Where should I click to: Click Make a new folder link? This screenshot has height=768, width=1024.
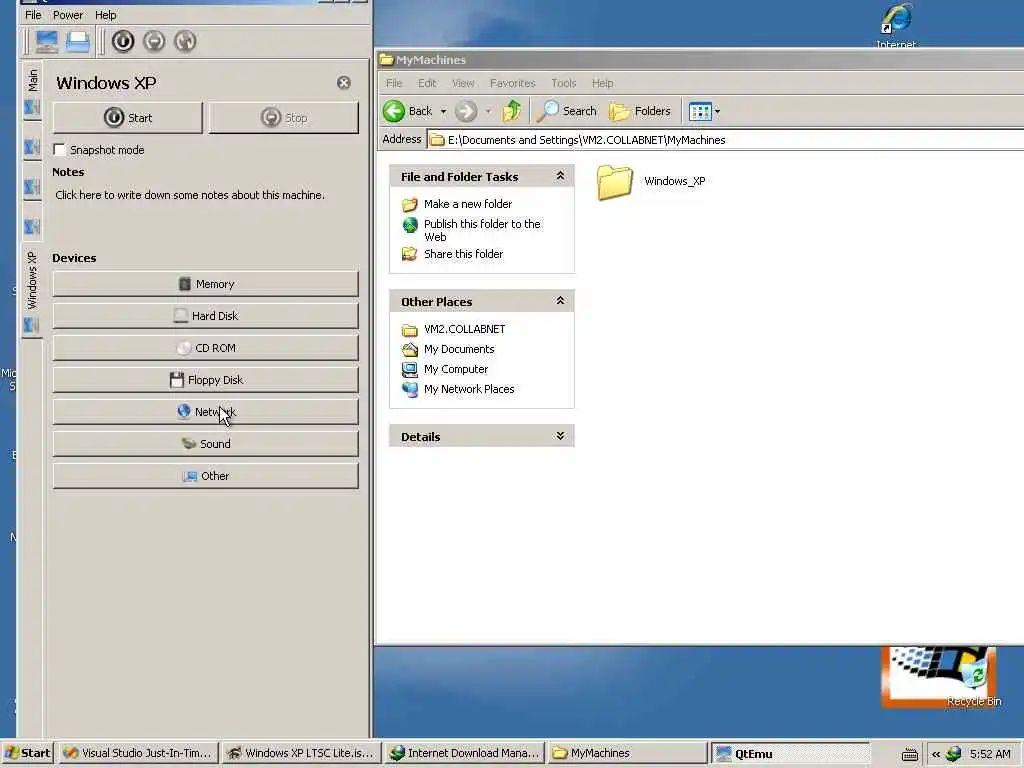468,204
